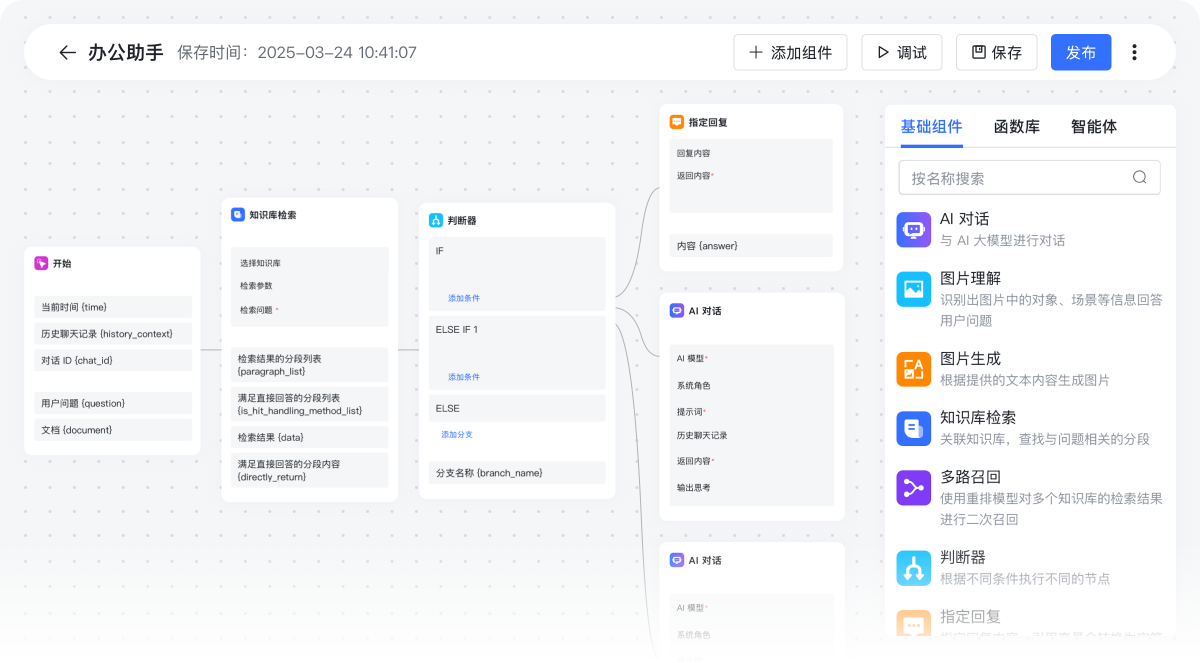The width and height of the screenshot is (1200, 663).
Task: Select the 图片理解 component icon
Action: click(x=913, y=289)
